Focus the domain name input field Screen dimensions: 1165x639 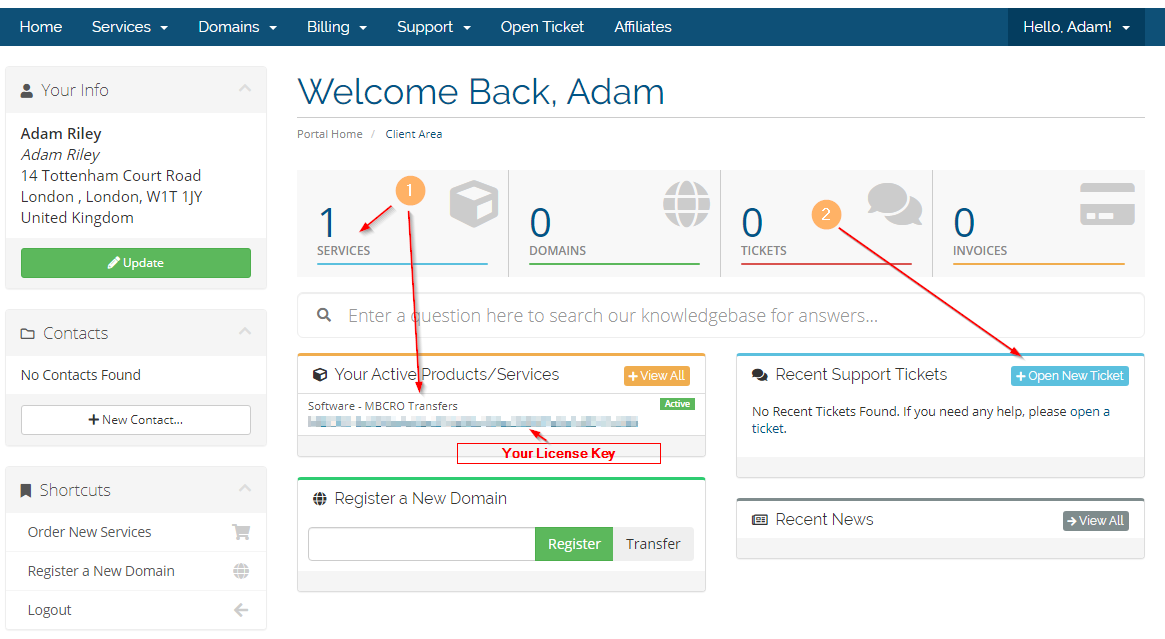pyautogui.click(x=421, y=544)
